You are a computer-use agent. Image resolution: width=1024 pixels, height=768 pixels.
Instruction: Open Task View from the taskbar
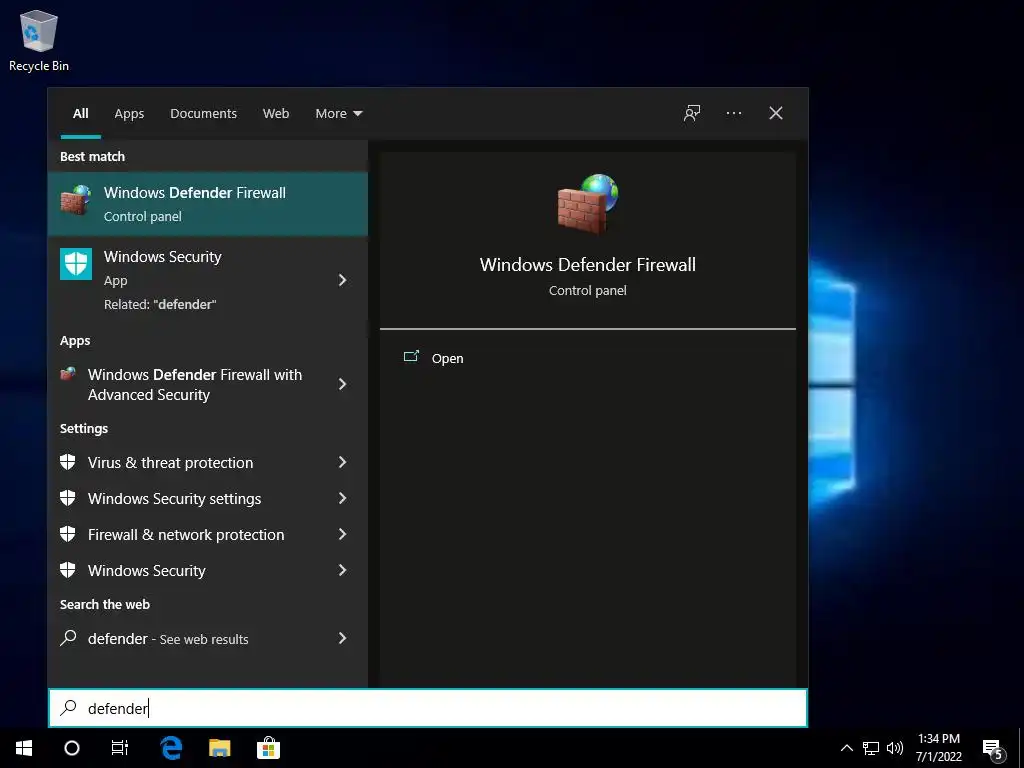tap(120, 748)
